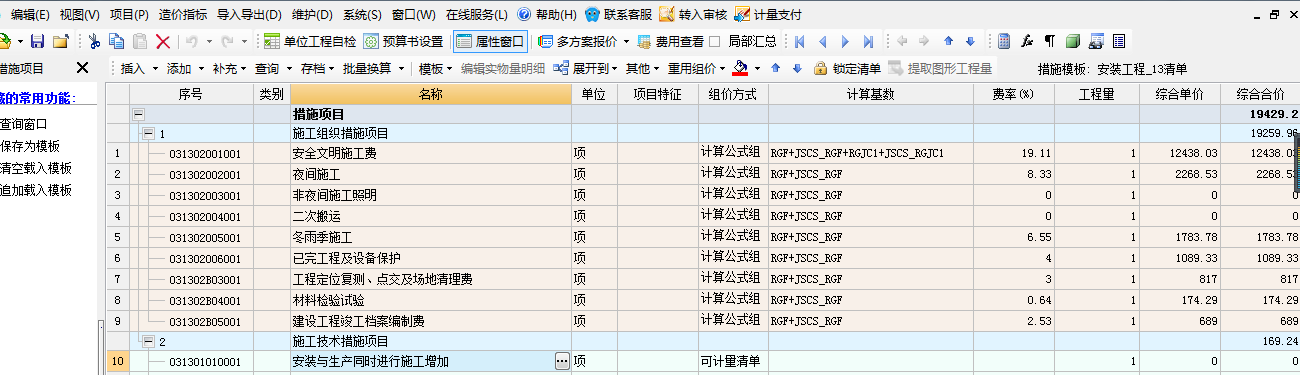1300x375 pixels.
Task: Open 多方案报价 dropdown
Action: pos(584,41)
